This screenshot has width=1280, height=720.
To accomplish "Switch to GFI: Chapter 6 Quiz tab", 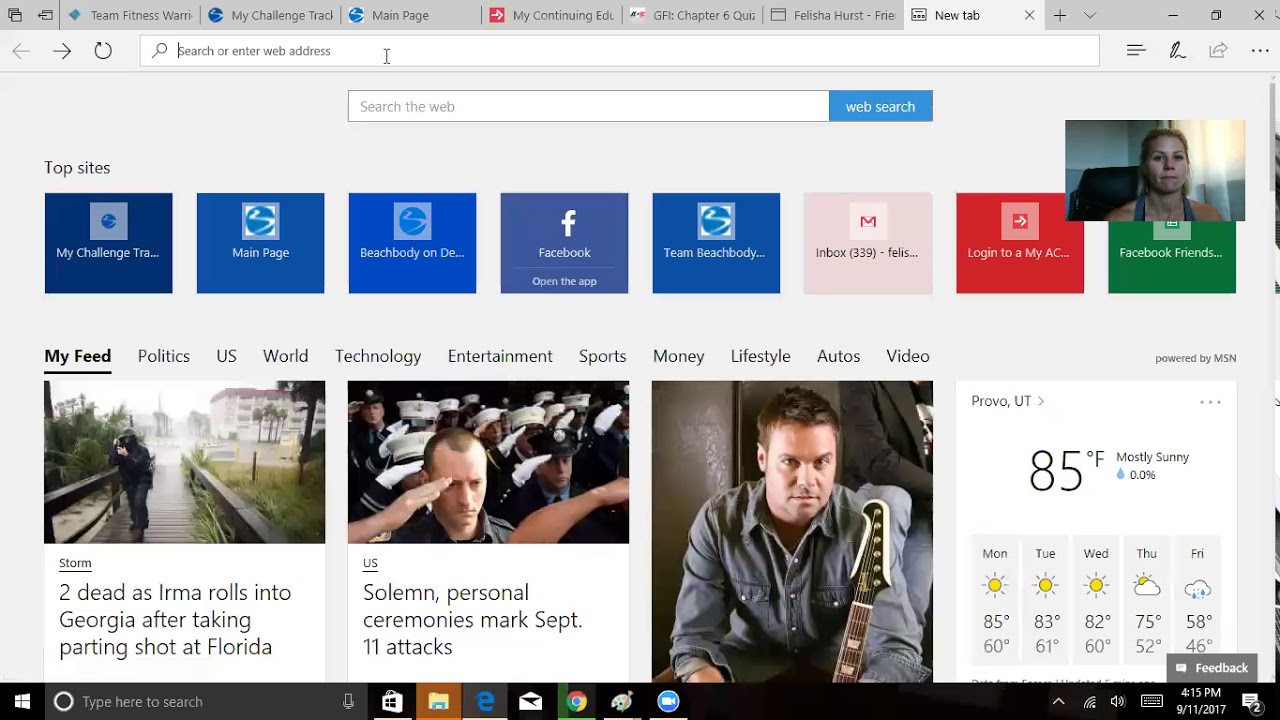I will pos(692,15).
